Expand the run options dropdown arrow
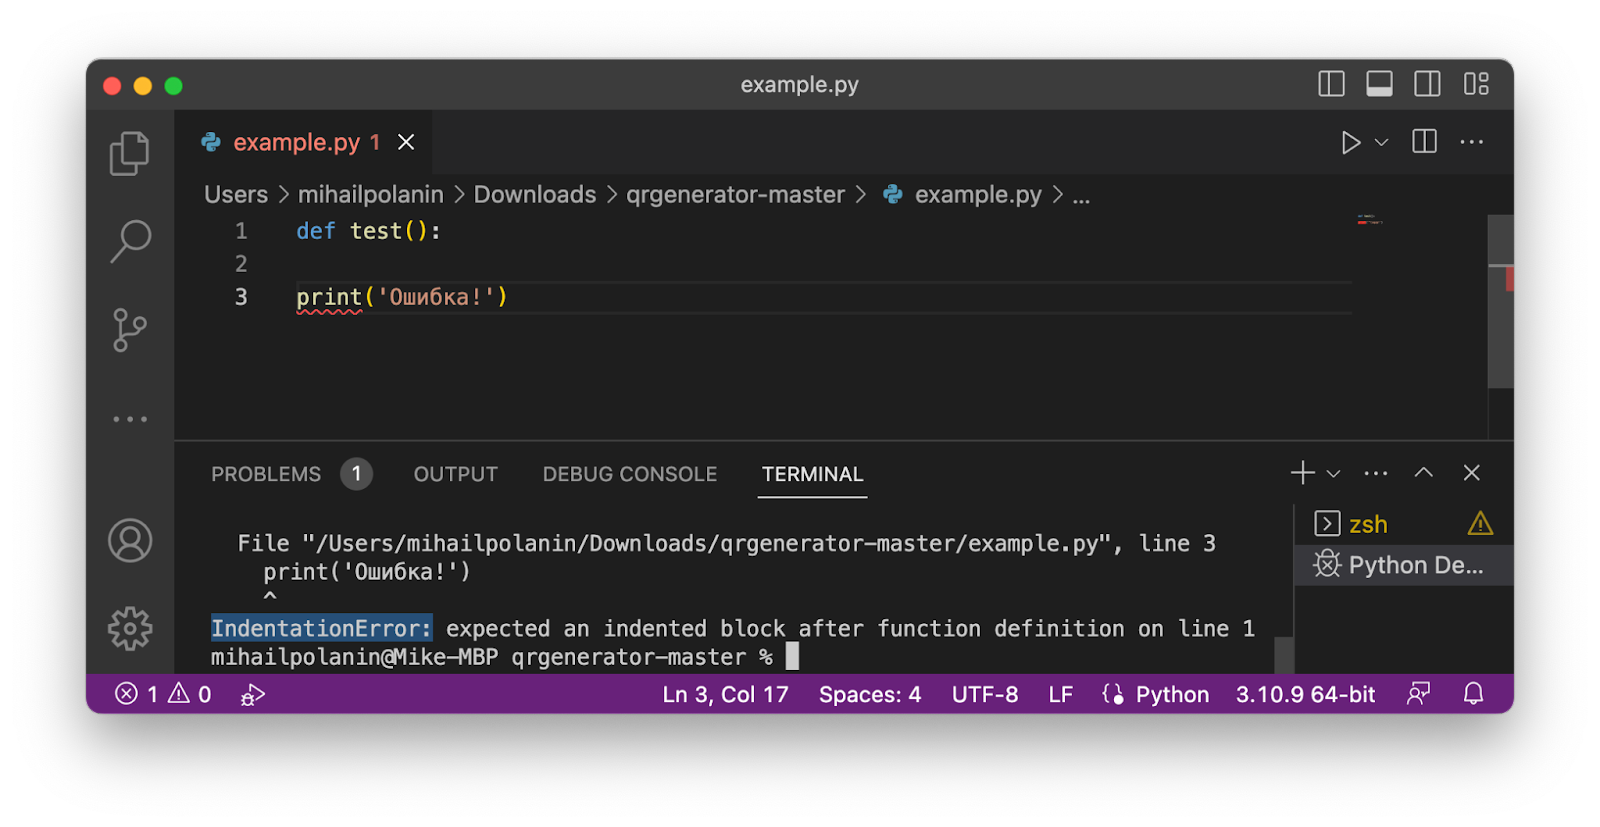This screenshot has height=827, width=1600. click(x=1382, y=143)
